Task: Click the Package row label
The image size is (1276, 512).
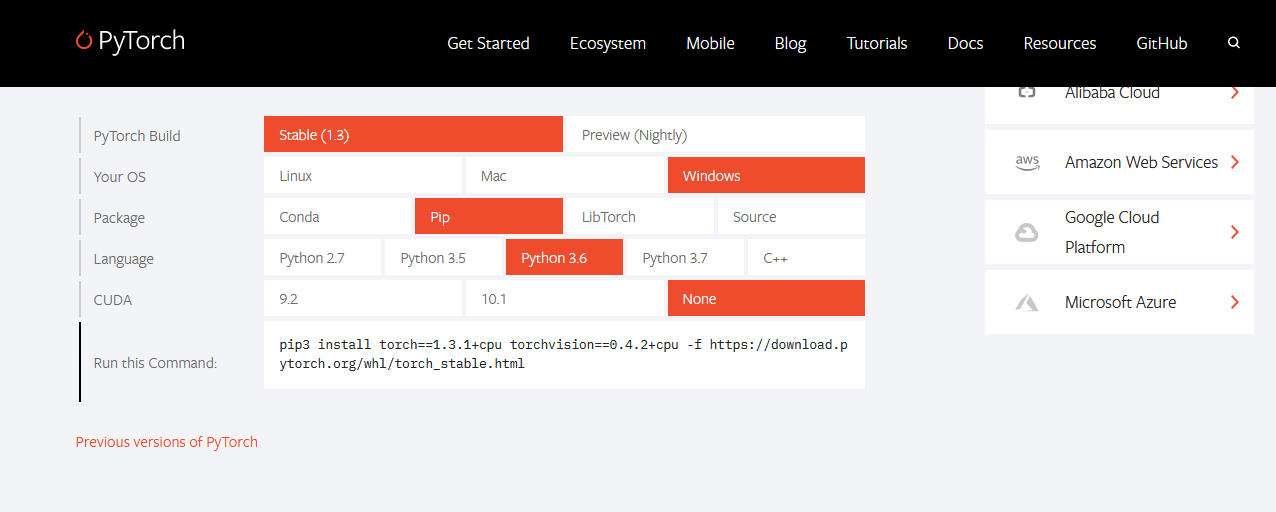Action: (x=119, y=218)
